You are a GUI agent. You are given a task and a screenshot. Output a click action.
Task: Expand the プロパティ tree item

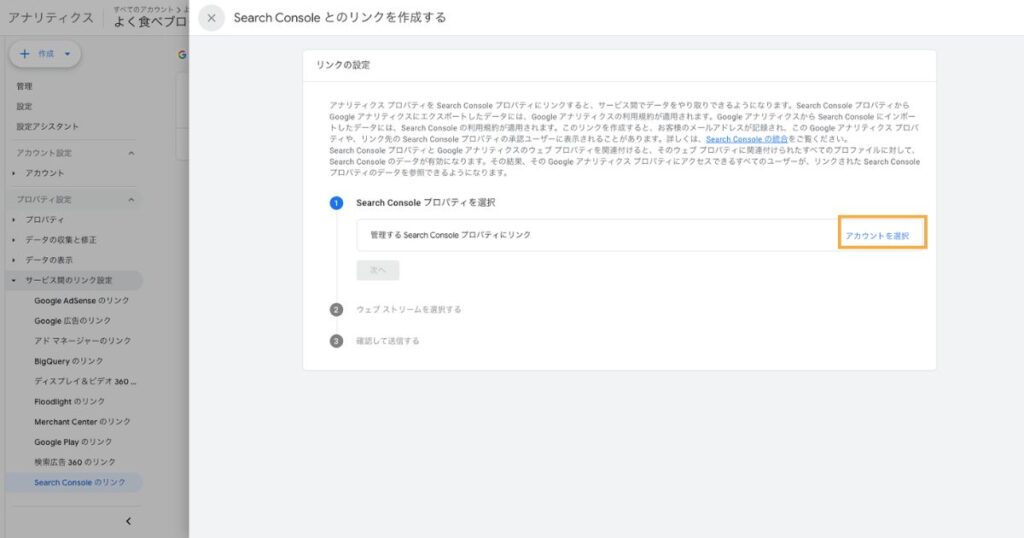14,219
